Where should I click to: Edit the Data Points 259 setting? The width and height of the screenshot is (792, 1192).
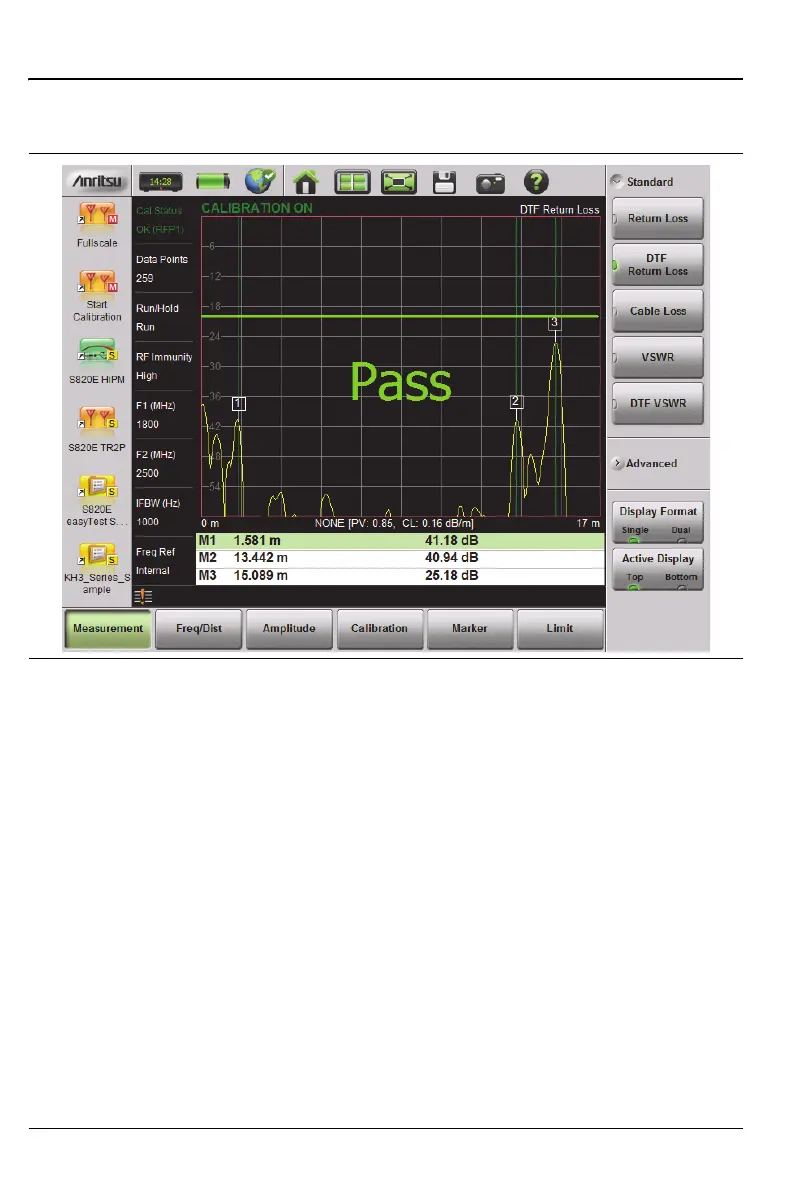tap(163, 269)
